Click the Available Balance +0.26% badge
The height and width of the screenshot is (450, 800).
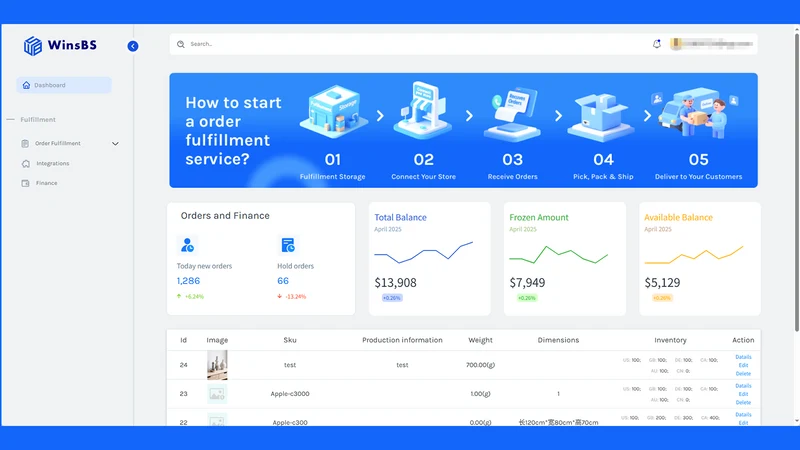coord(662,298)
